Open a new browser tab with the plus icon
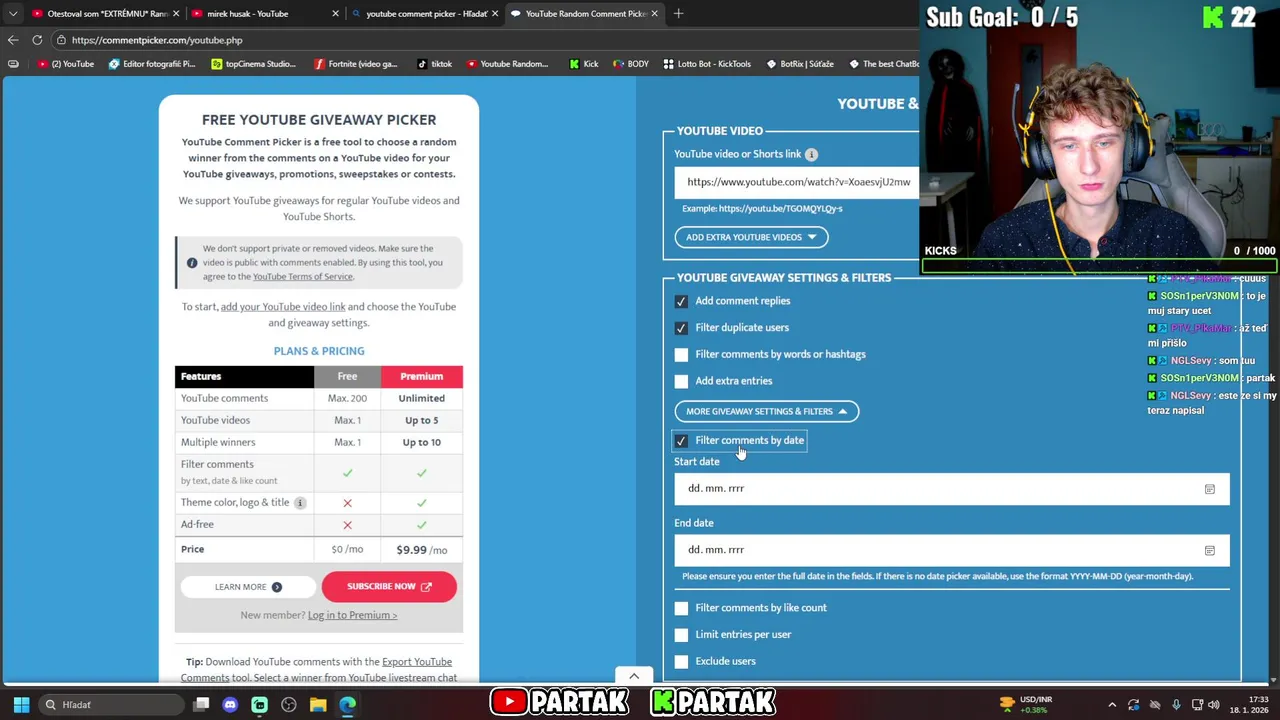Image resolution: width=1280 pixels, height=720 pixels. (x=678, y=13)
